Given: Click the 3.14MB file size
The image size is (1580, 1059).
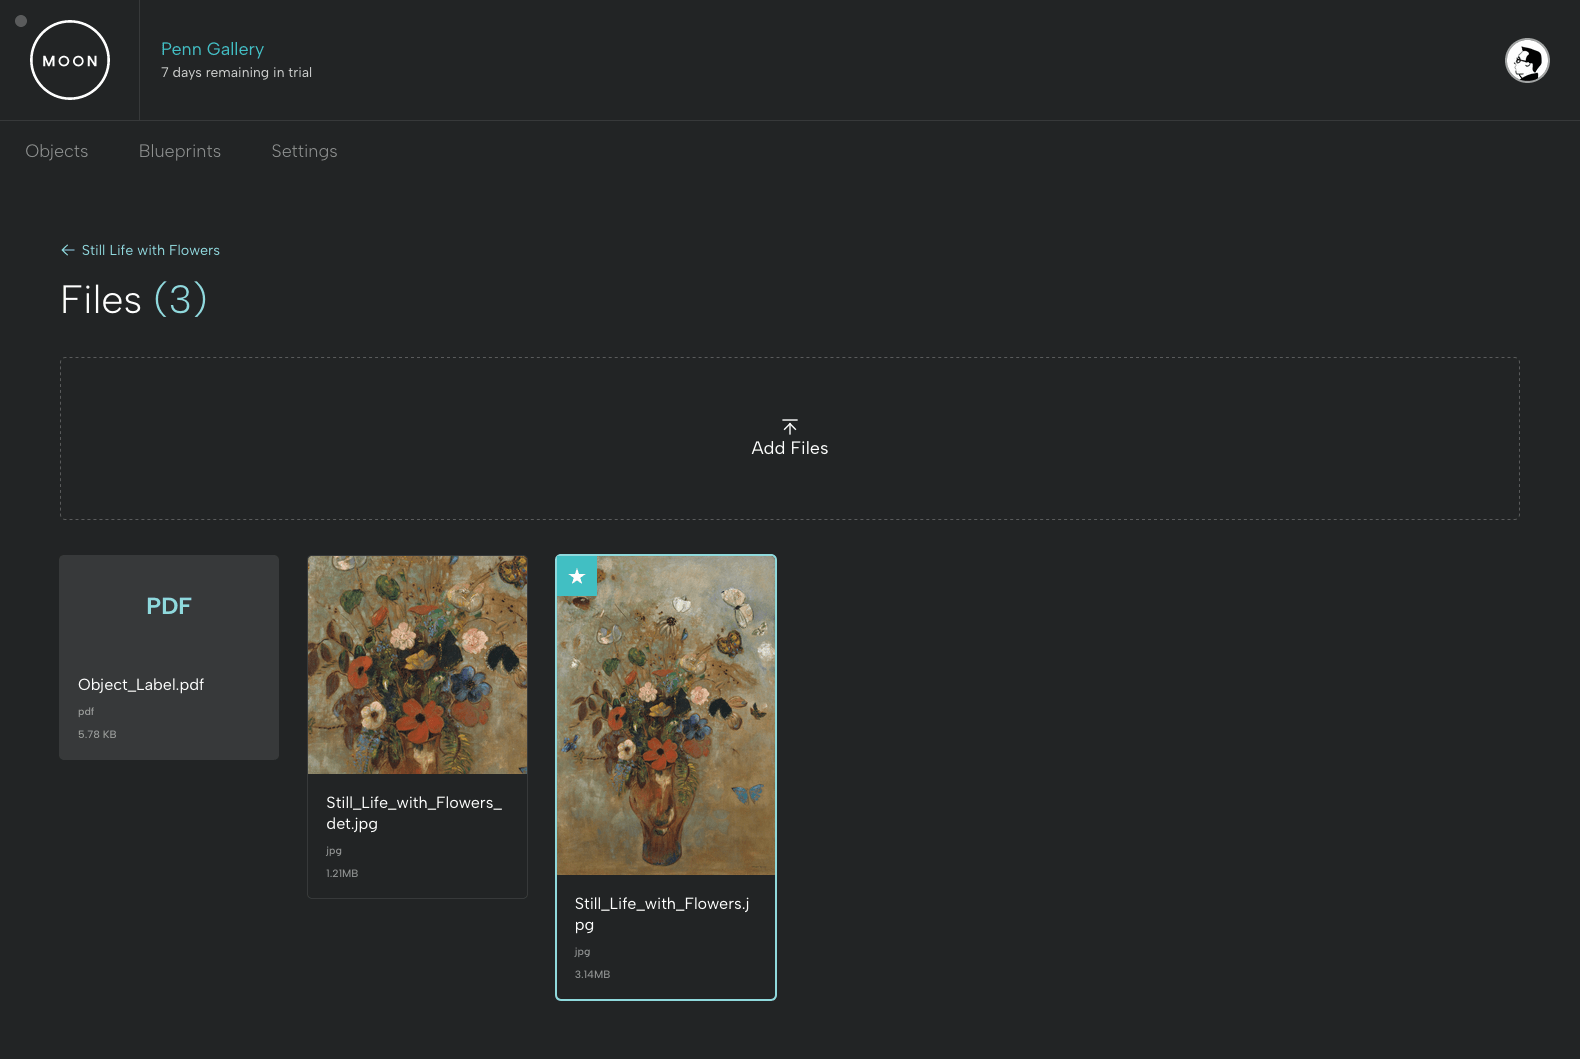Looking at the screenshot, I should [x=592, y=974].
